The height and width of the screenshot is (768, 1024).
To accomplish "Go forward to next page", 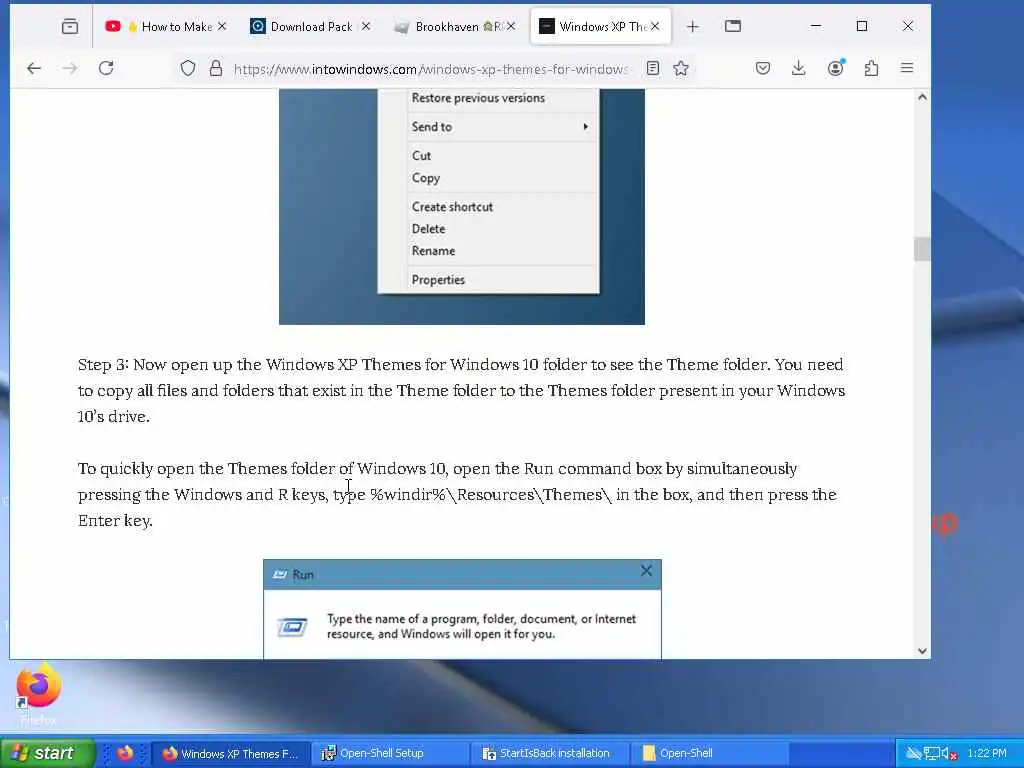I will [70, 68].
